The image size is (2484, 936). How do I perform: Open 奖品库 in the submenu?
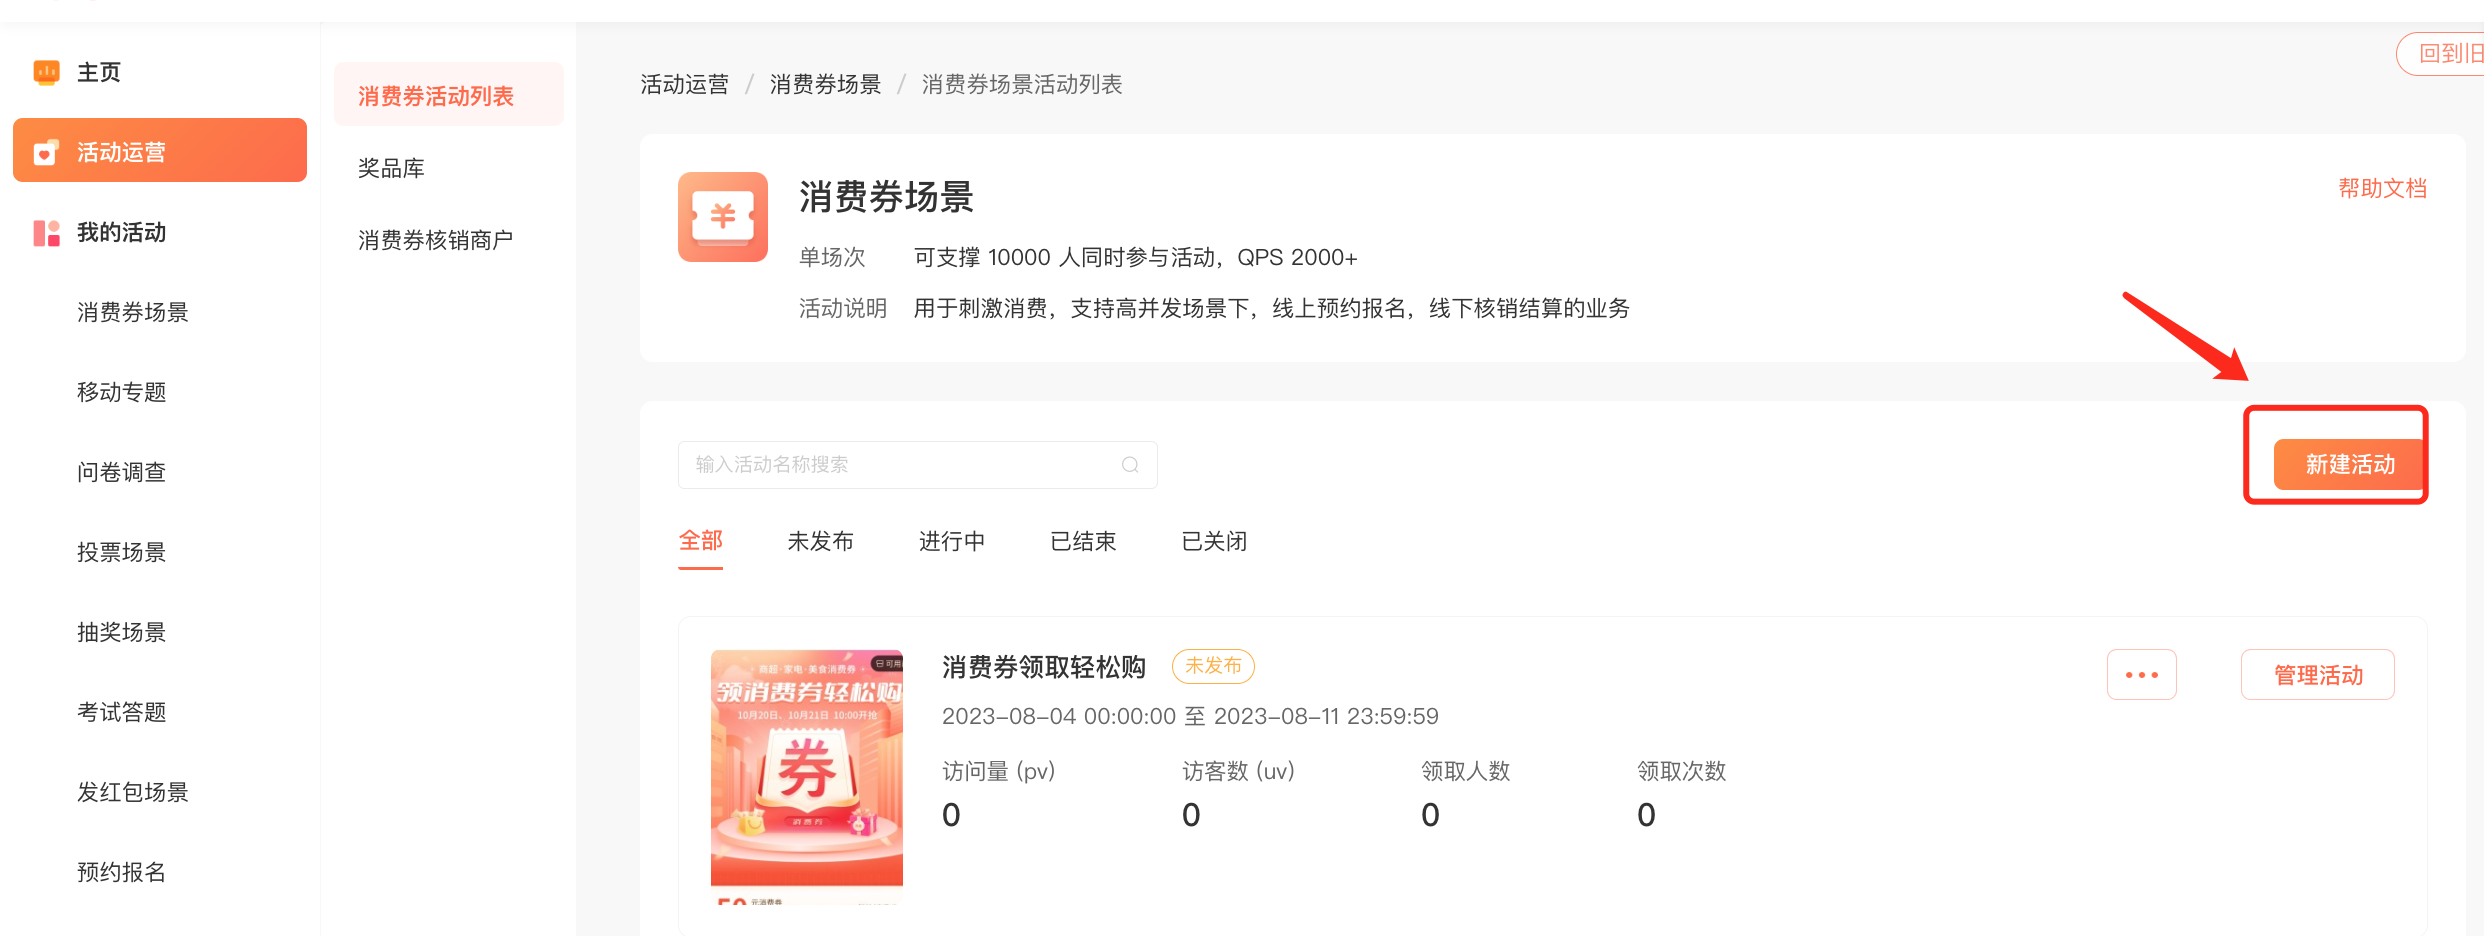[391, 168]
